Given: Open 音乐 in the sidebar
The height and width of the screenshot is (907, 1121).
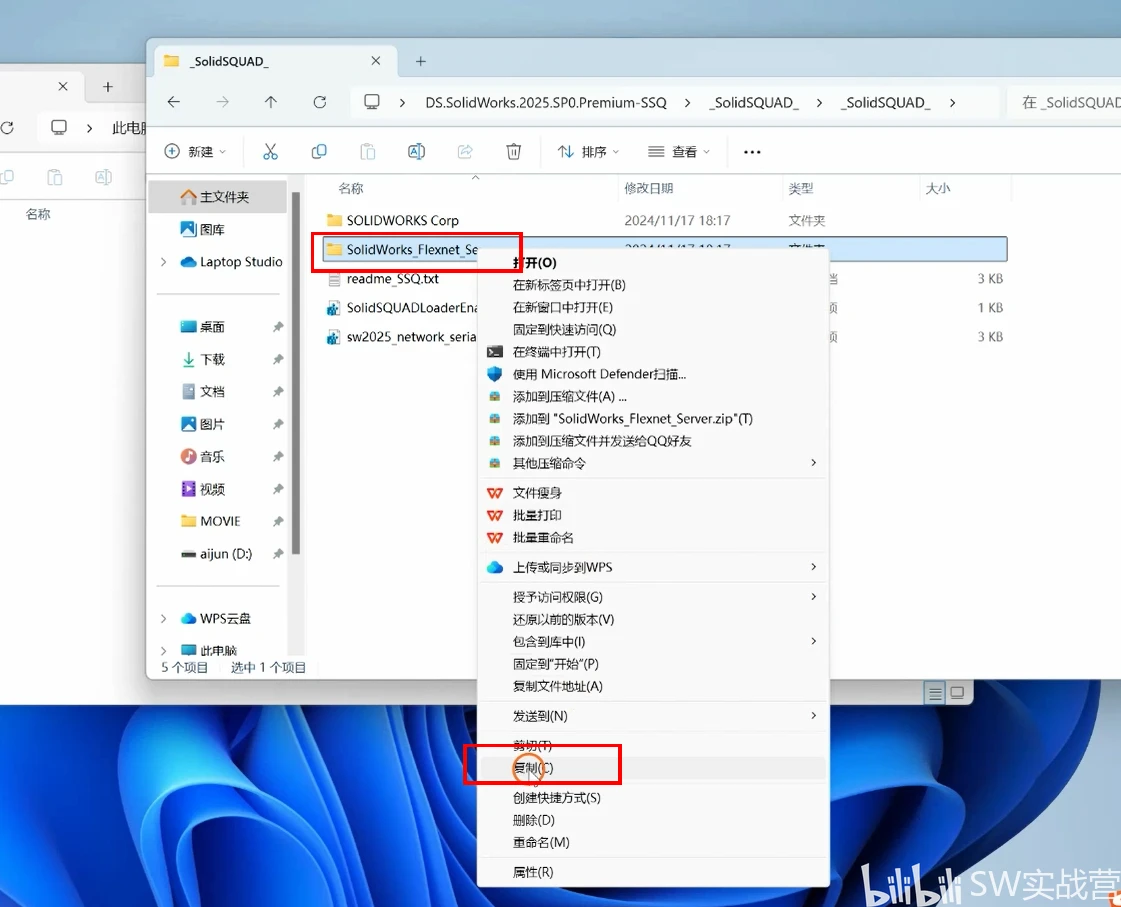Looking at the screenshot, I should 217,457.
